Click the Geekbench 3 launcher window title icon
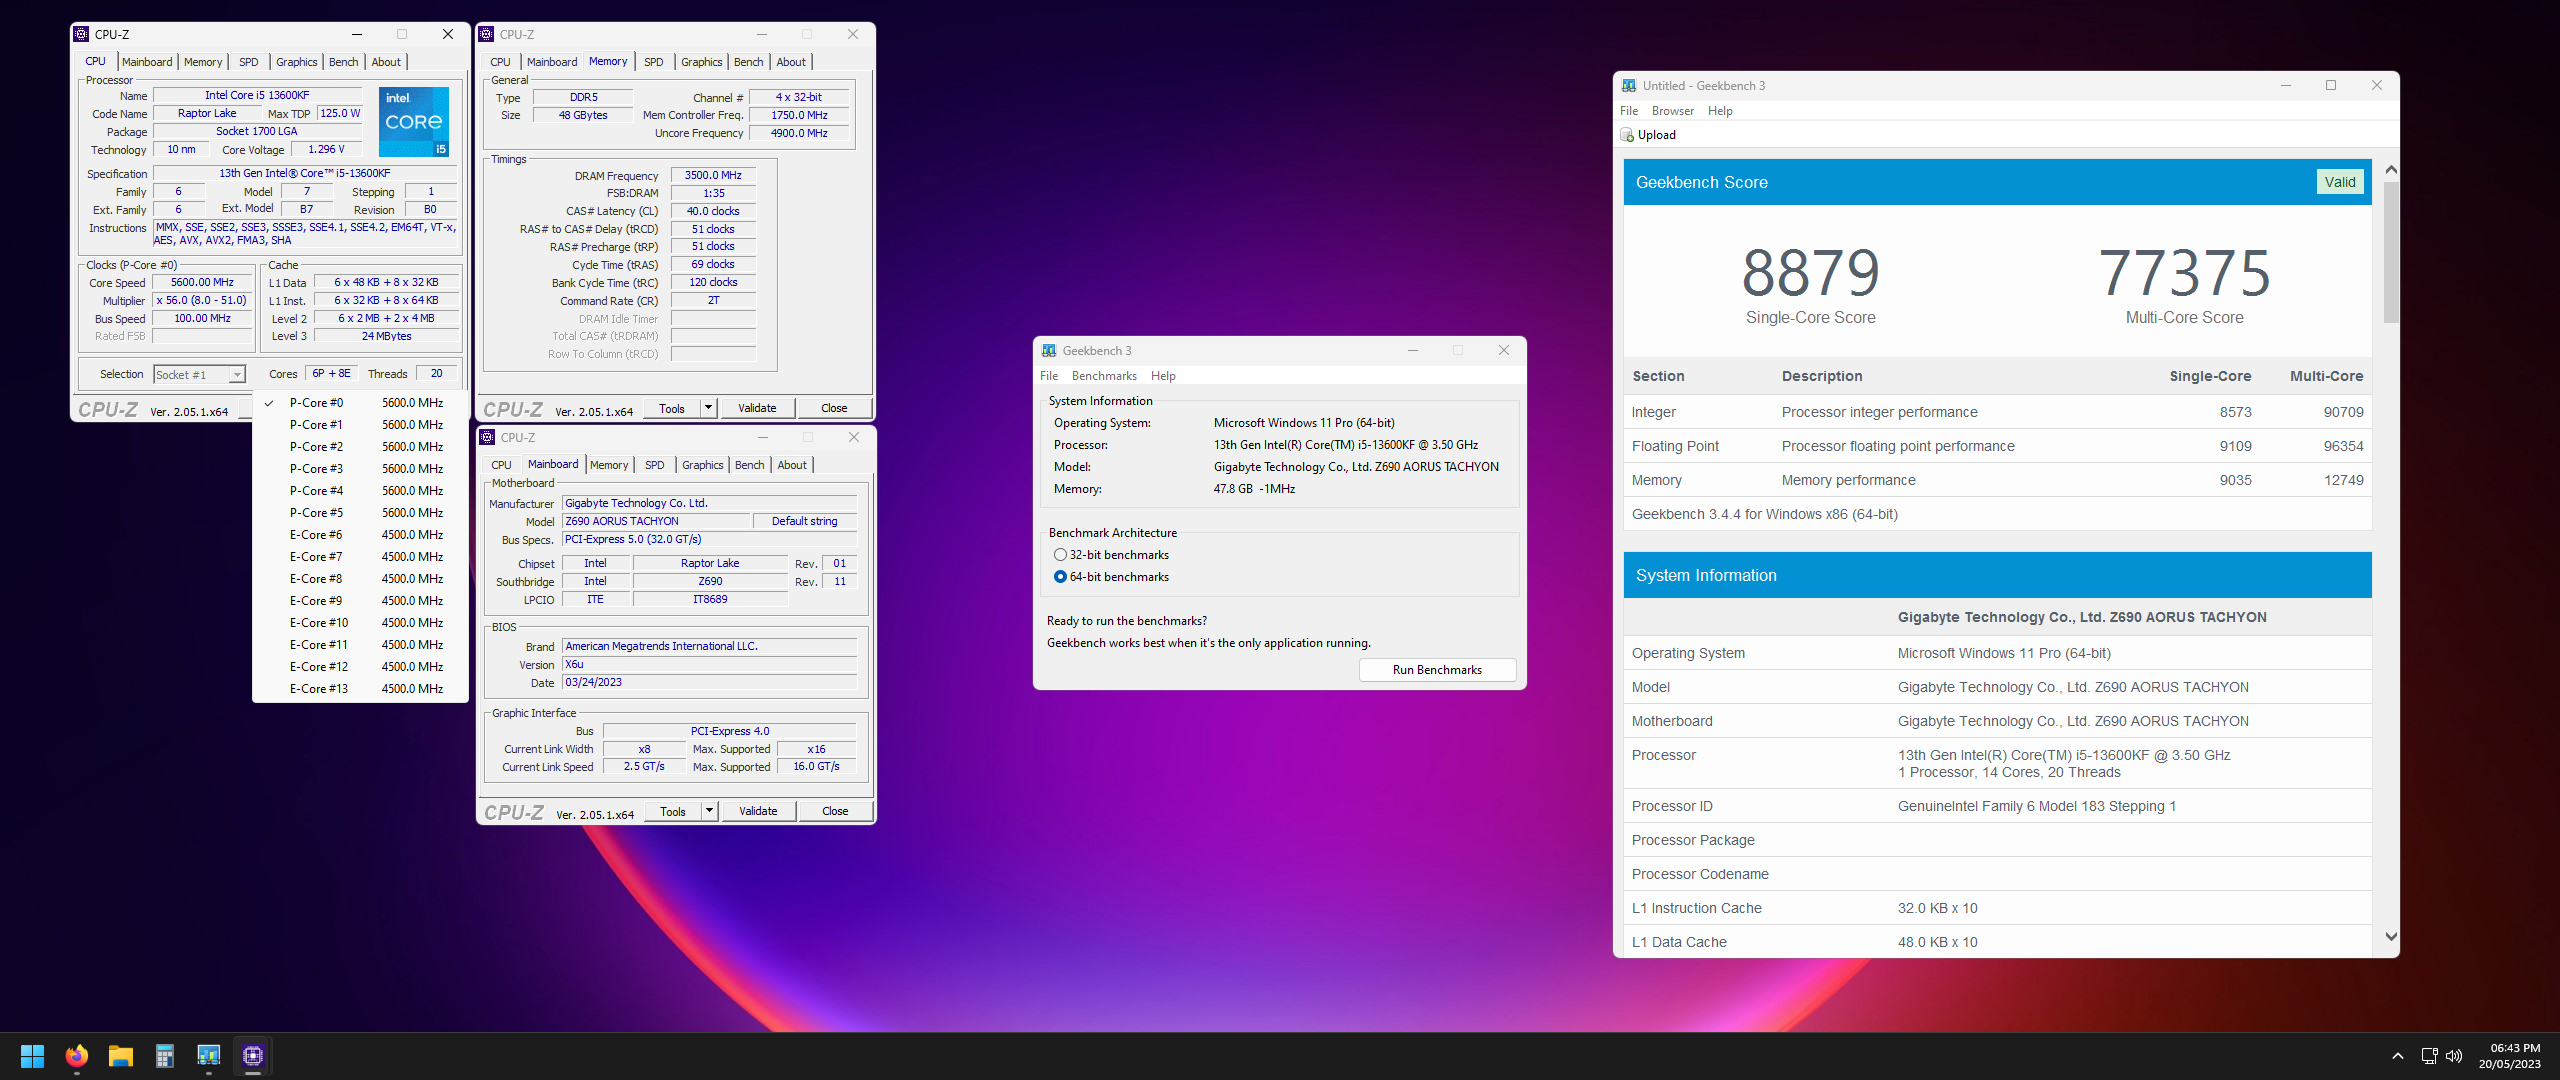 click(x=1049, y=351)
